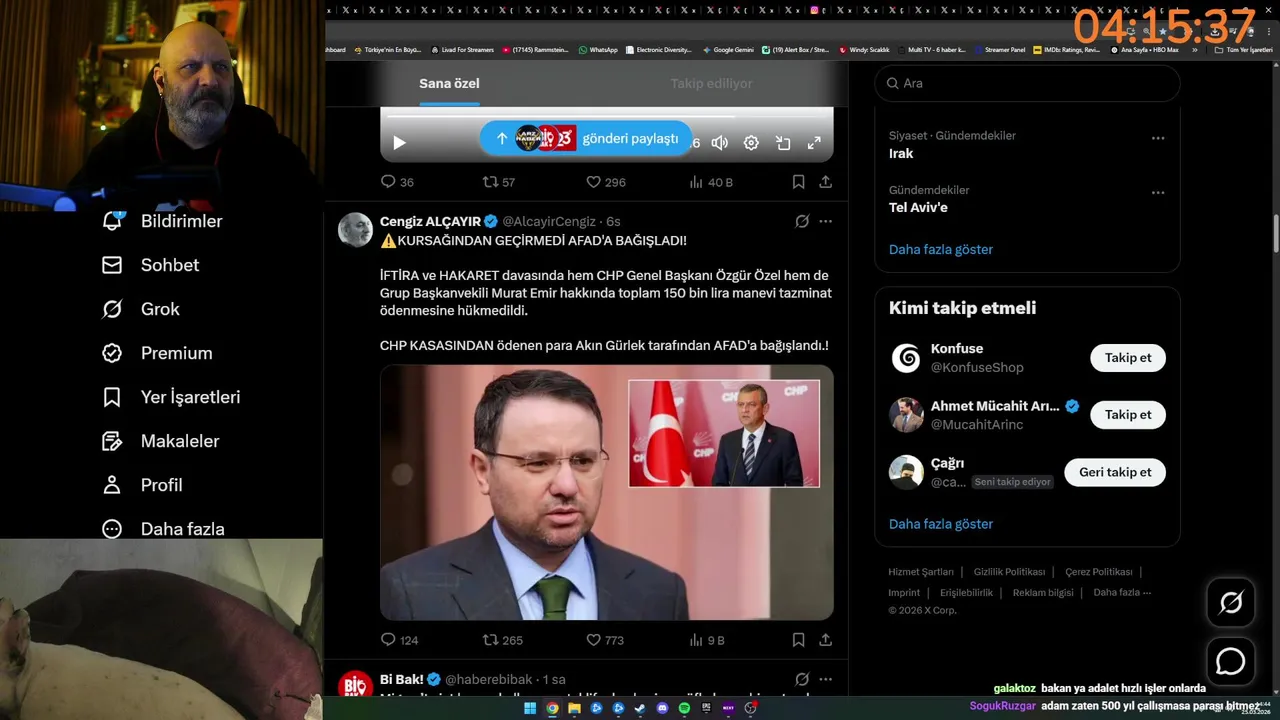Viewport: 1280px width, 720px height.
Task: Open Cengiz ALÇAYIR profile avatar
Action: [355, 231]
